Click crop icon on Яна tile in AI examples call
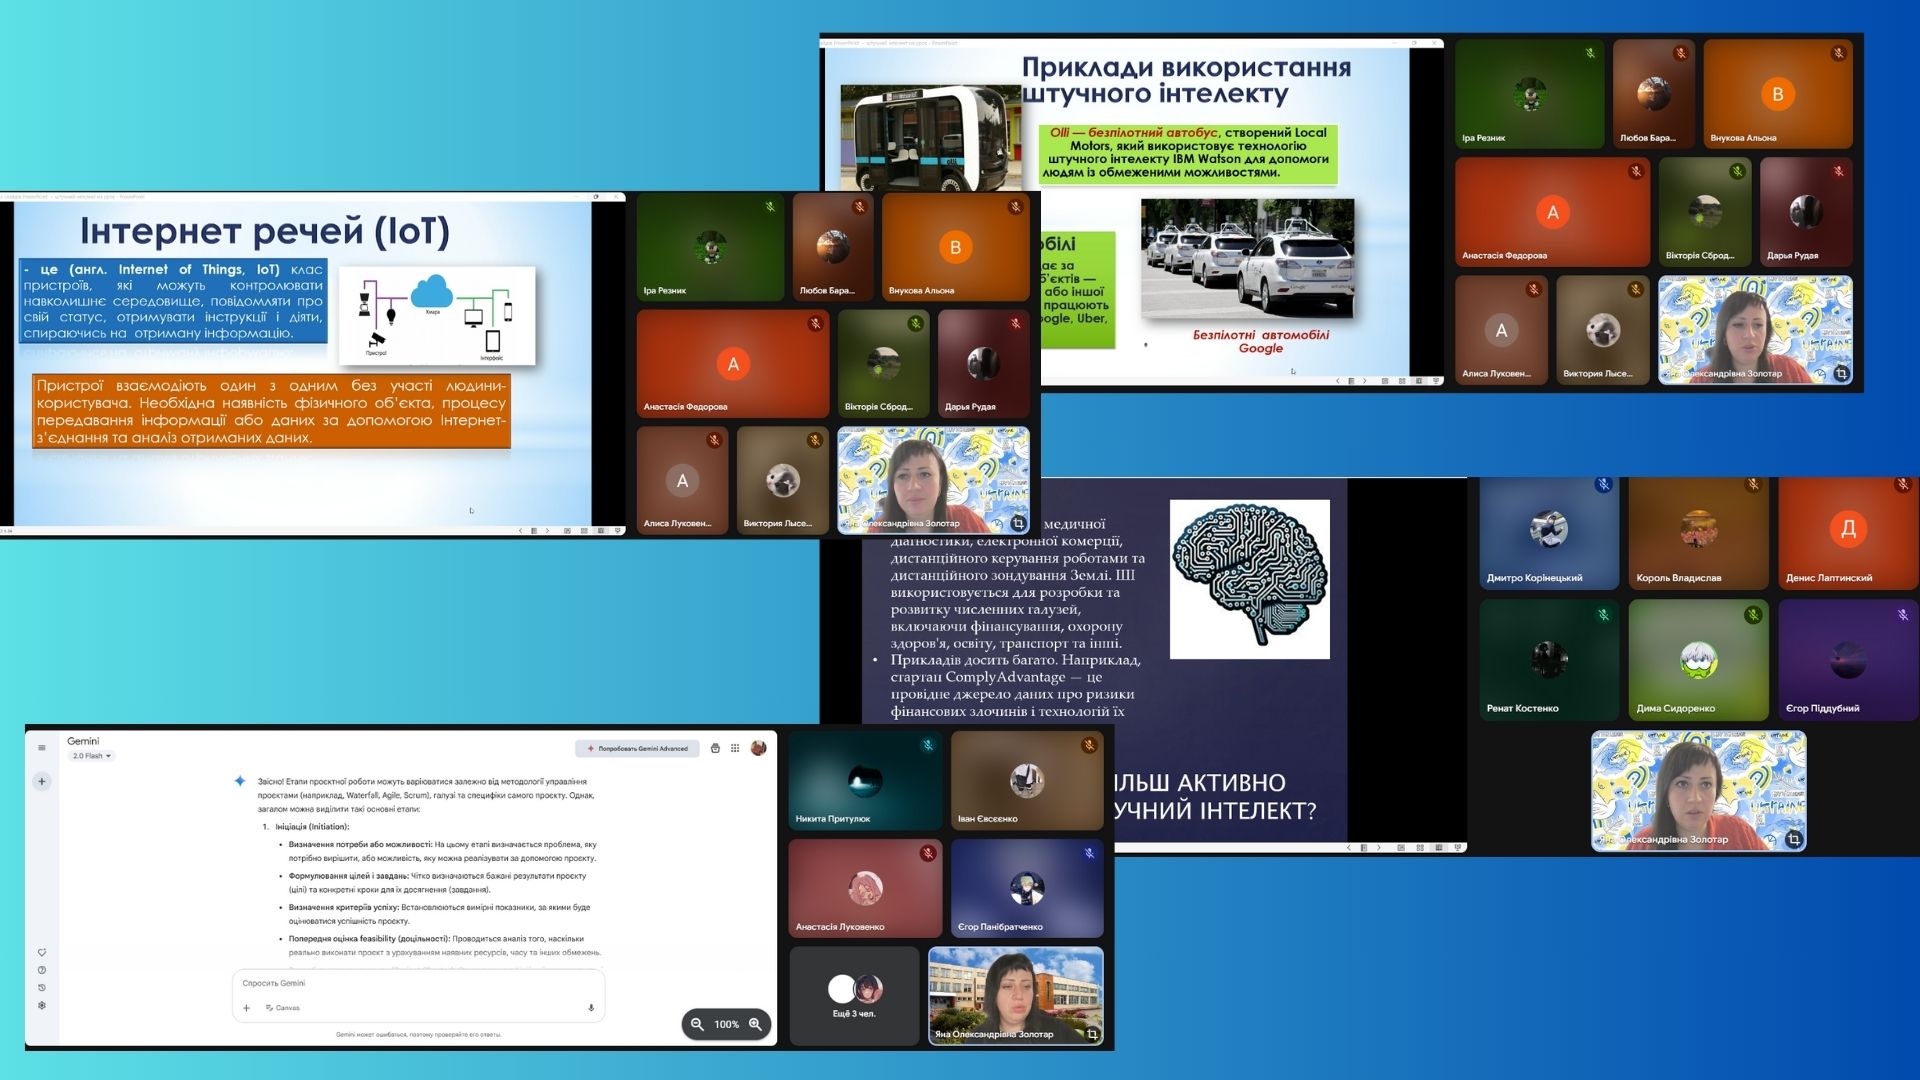 (1841, 374)
